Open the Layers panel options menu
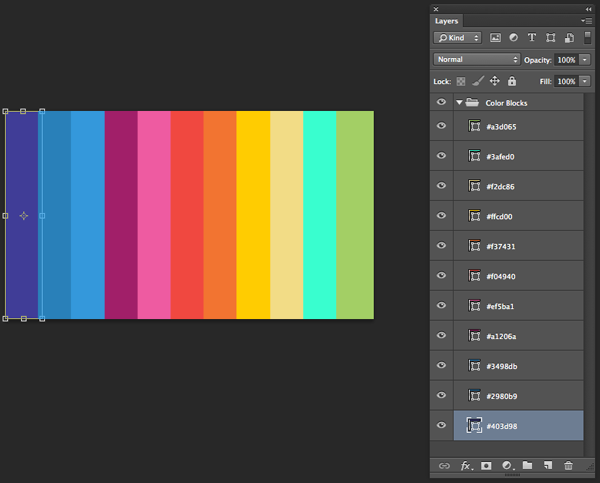 tap(587, 21)
